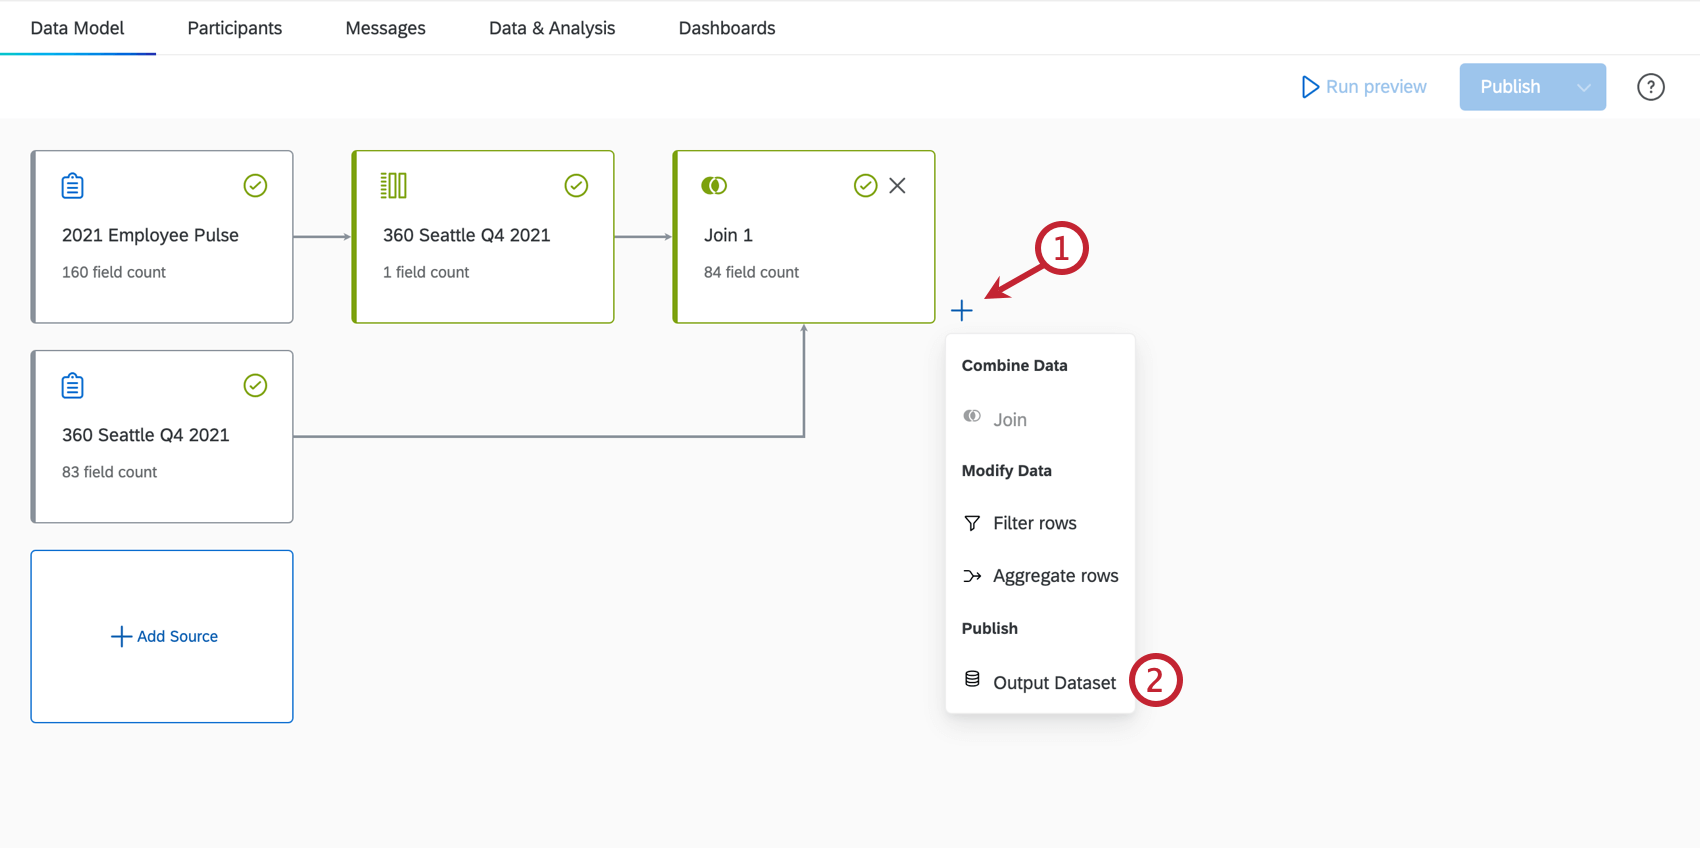Screen dimensions: 1700x848
Task: Click the green checkmark on Join 1 card
Action: click(x=866, y=186)
